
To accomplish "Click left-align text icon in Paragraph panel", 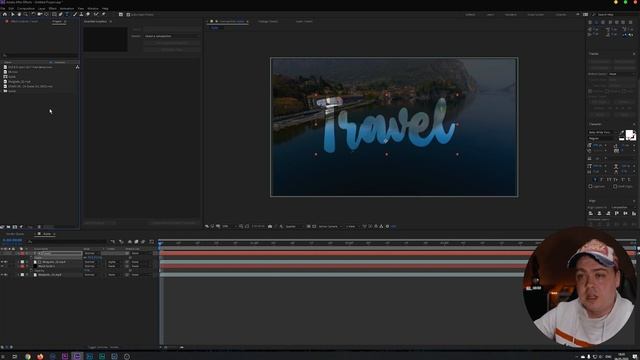I will (x=590, y=22).
